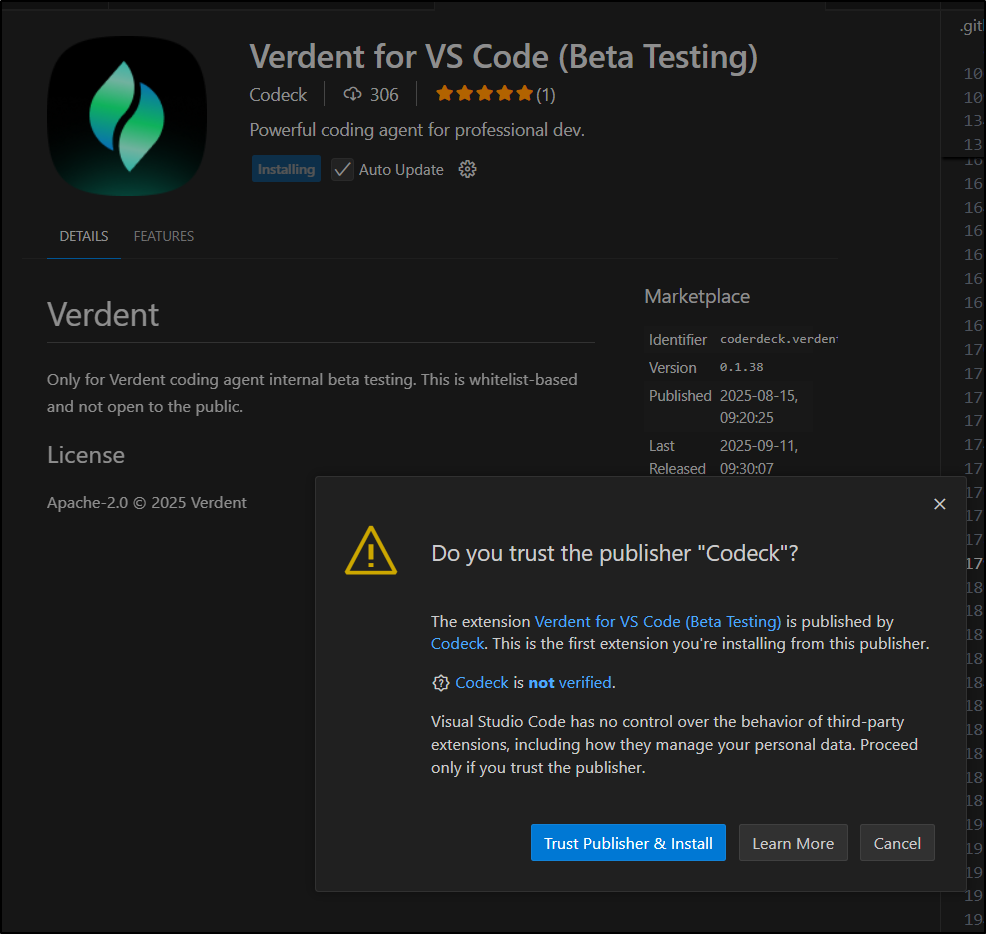This screenshot has width=986, height=934.
Task: Click the extension title heading text
Action: tap(503, 57)
